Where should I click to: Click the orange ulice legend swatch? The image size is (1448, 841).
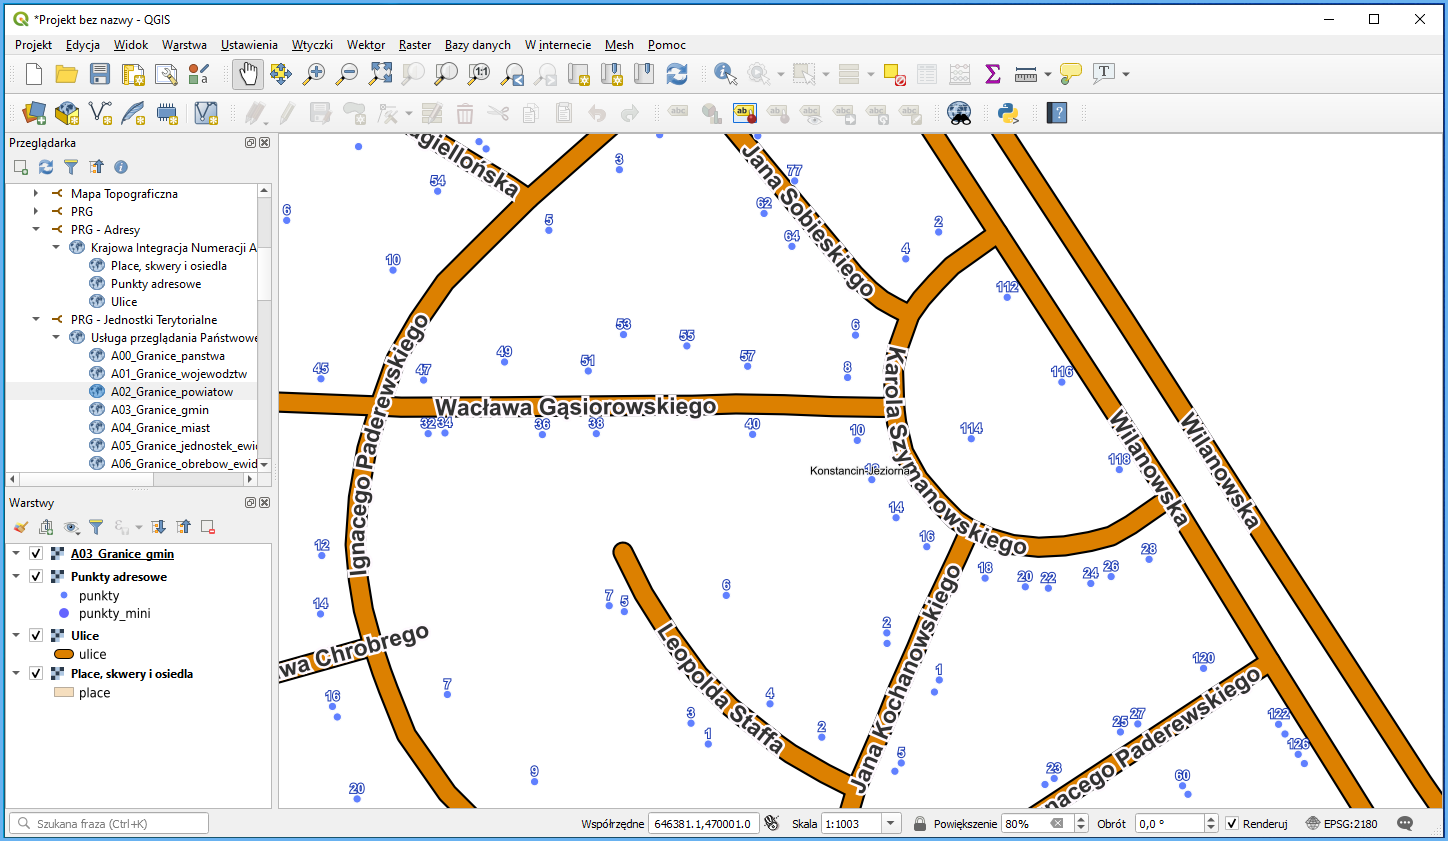pyautogui.click(x=64, y=654)
